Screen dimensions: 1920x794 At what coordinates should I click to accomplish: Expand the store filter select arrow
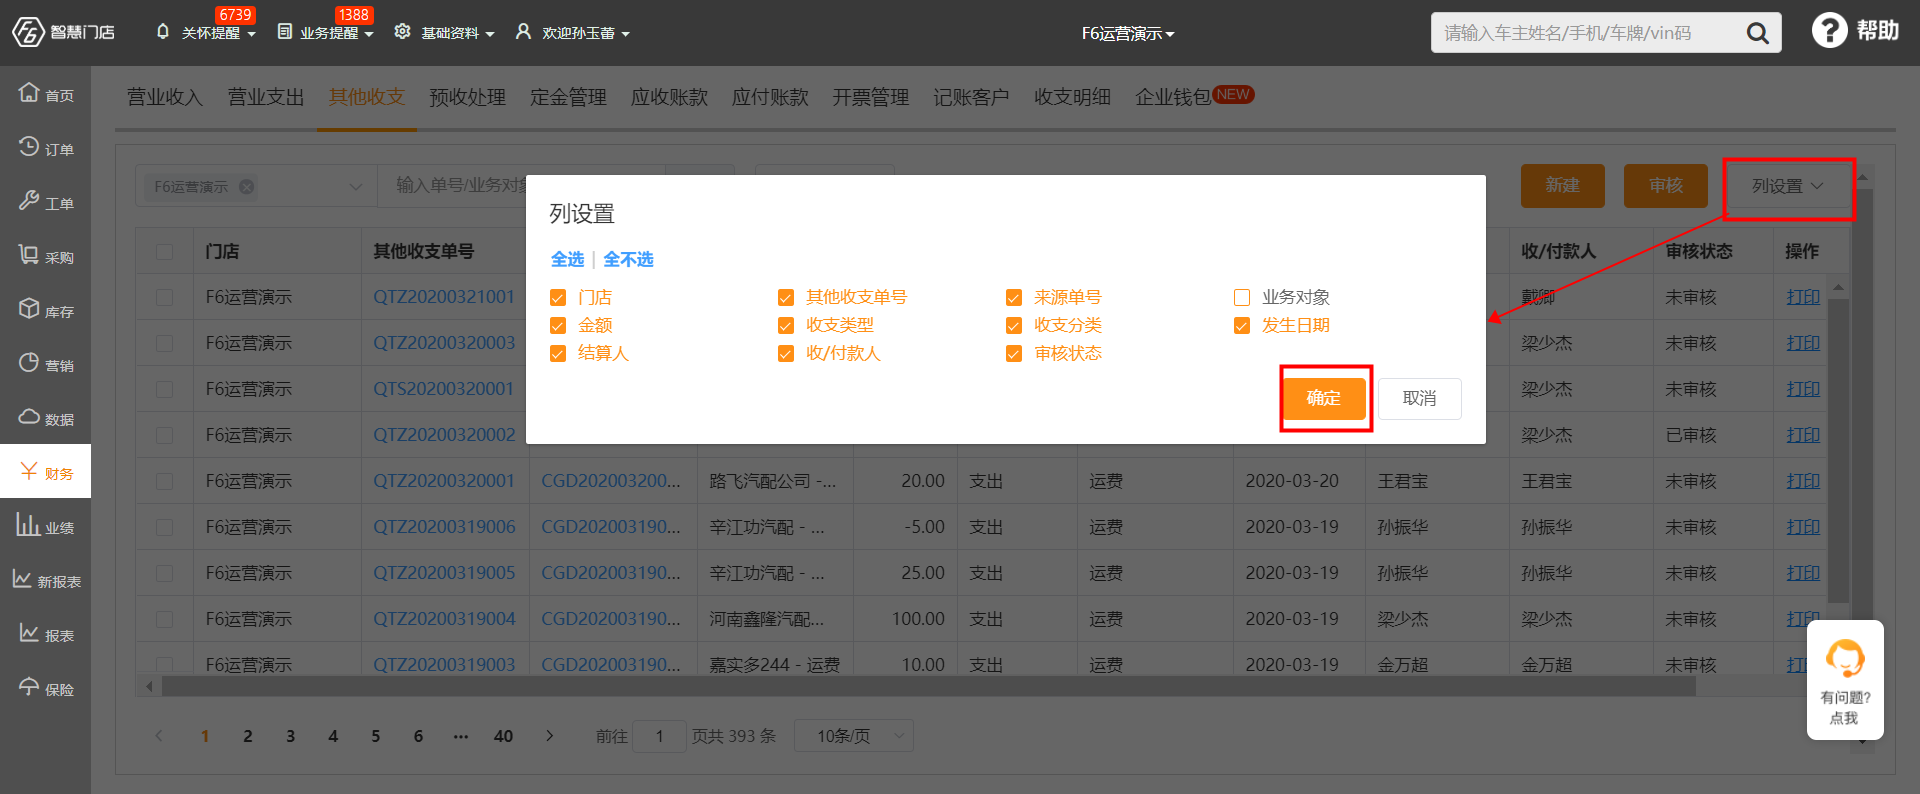[355, 187]
